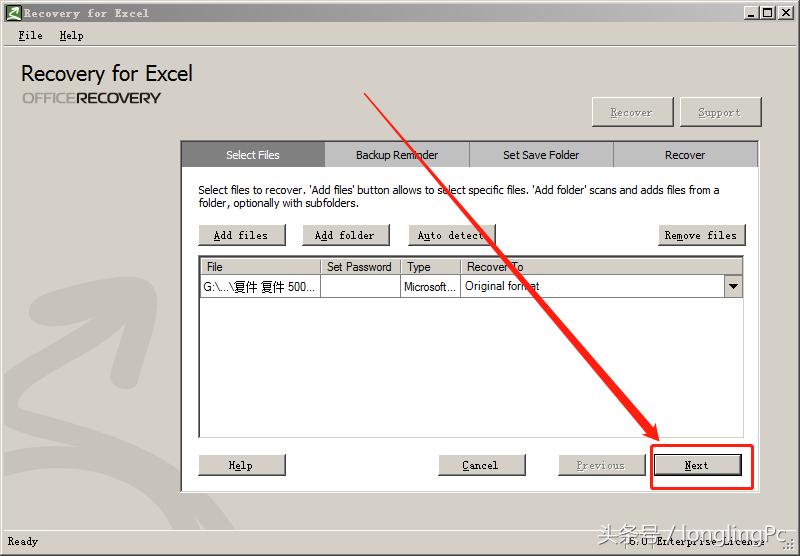The width and height of the screenshot is (800, 556).
Task: Click the Cancel button
Action: pyautogui.click(x=481, y=465)
